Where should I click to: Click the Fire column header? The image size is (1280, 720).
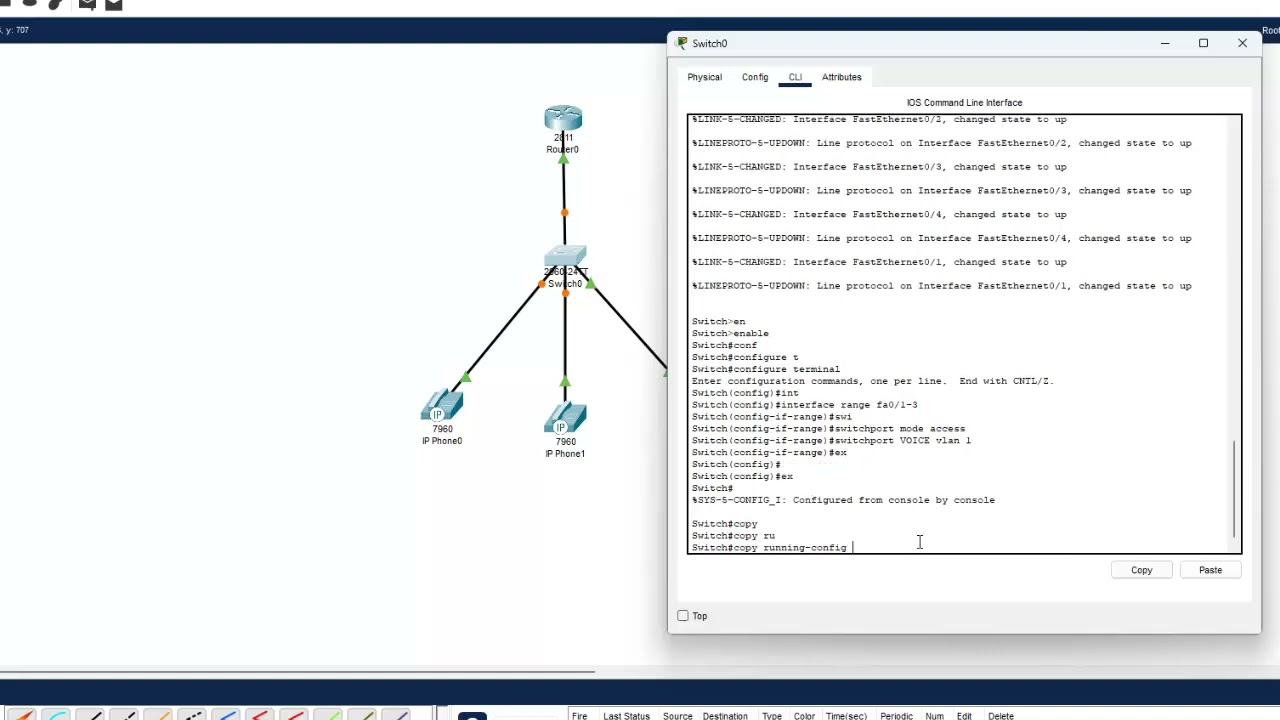[x=579, y=716]
